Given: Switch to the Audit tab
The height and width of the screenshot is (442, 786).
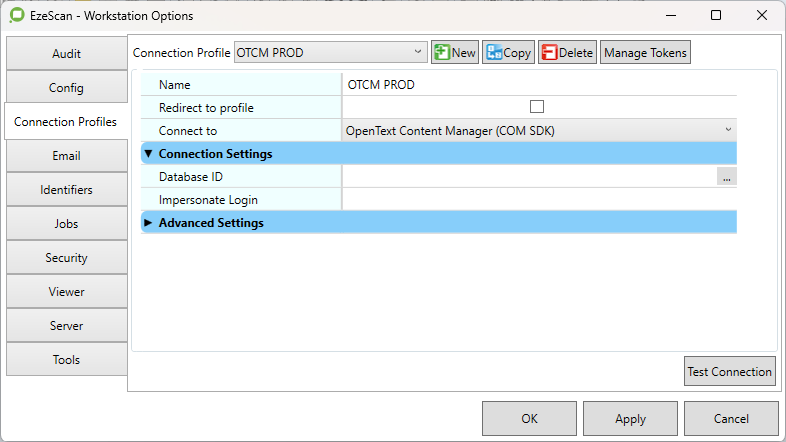Looking at the screenshot, I should coord(66,54).
